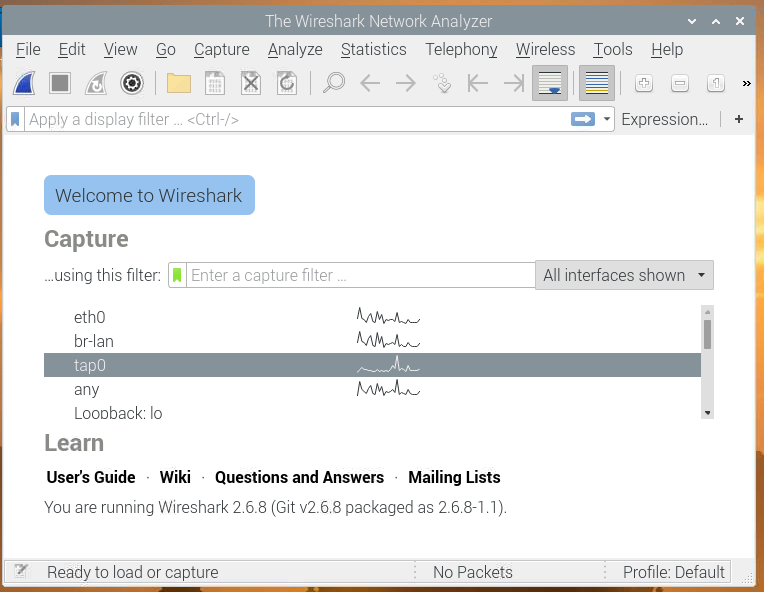
Task: Click into the capture filter field
Action: pos(361,275)
